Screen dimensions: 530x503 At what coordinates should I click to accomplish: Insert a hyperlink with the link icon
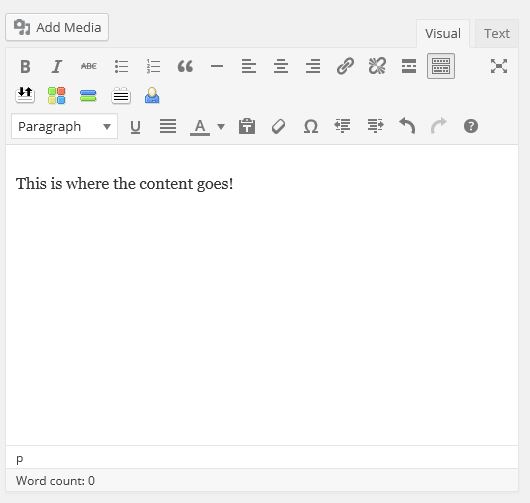click(x=345, y=66)
